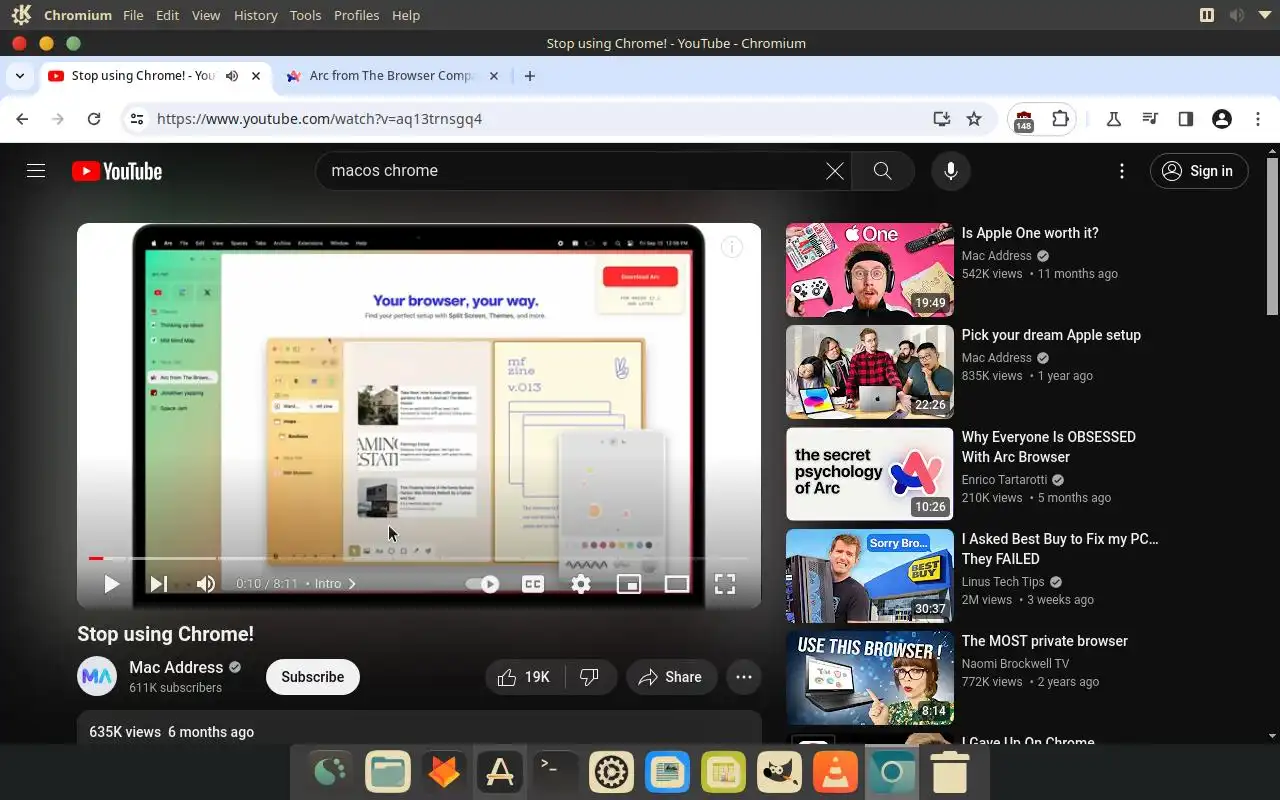The width and height of the screenshot is (1280, 800).
Task: Open the player settings gear
Action: 581,584
